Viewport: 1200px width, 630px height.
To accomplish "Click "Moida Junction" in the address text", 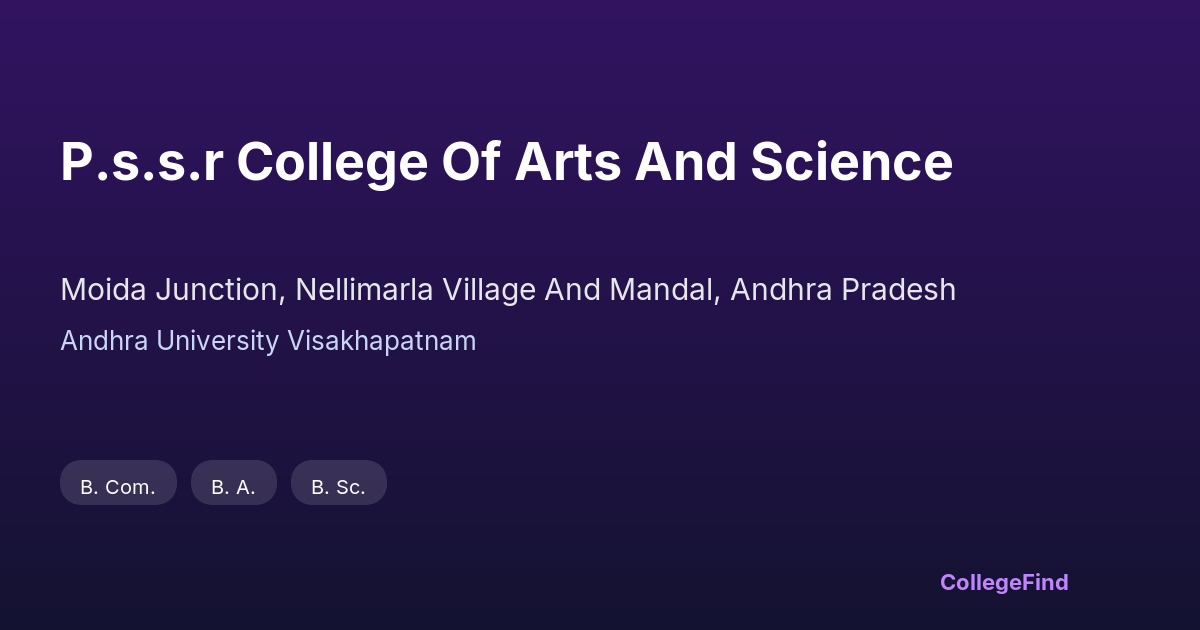I will click(x=171, y=290).
